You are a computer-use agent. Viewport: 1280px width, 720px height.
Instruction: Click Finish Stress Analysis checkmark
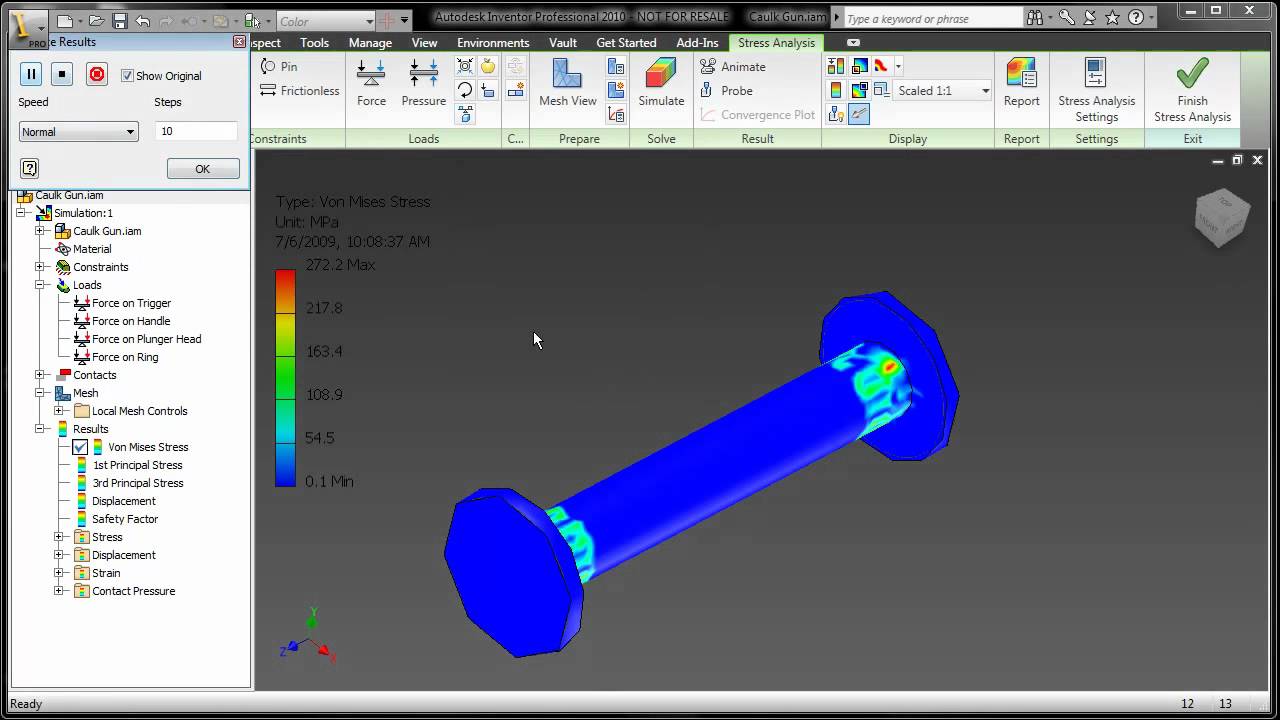[1192, 90]
